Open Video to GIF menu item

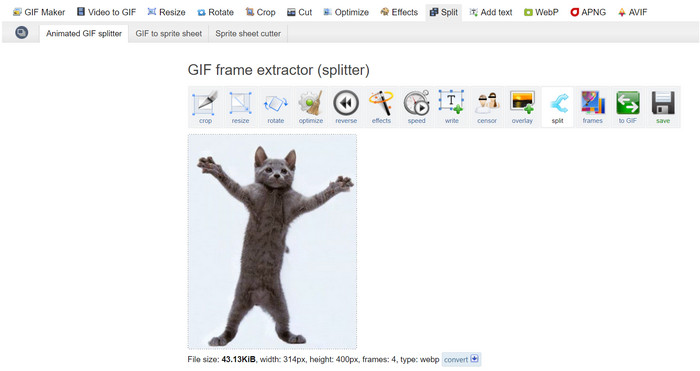tap(106, 12)
